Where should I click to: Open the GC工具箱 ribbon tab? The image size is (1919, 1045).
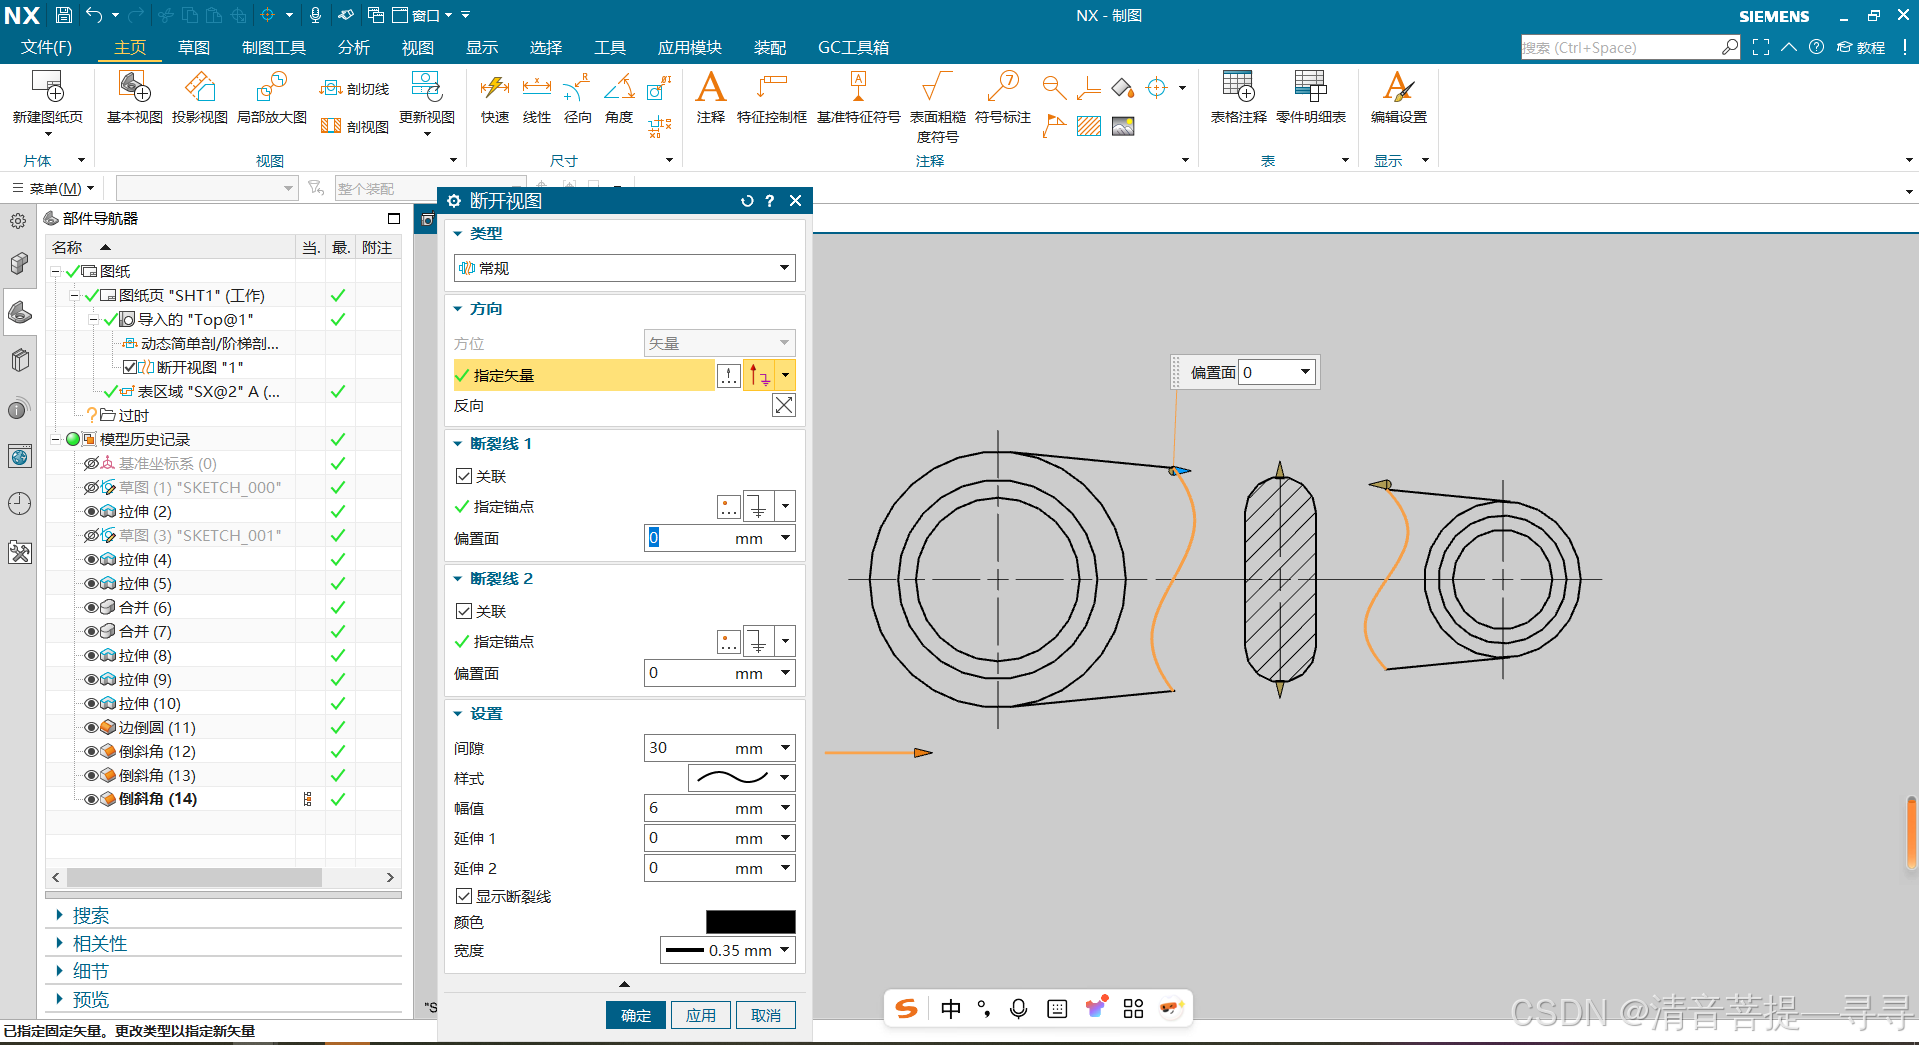click(x=852, y=47)
